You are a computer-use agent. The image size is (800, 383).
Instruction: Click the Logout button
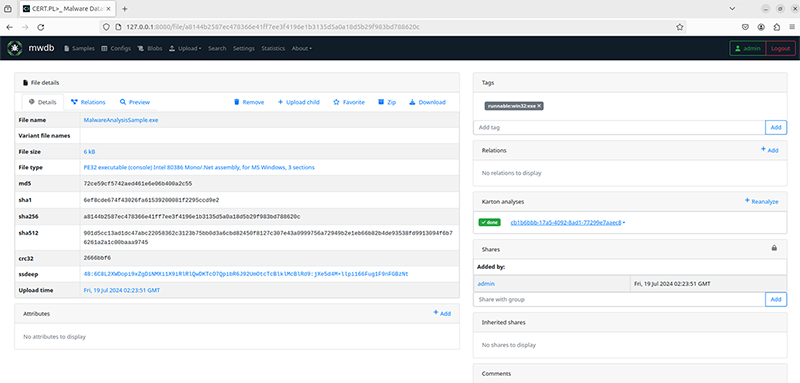781,48
